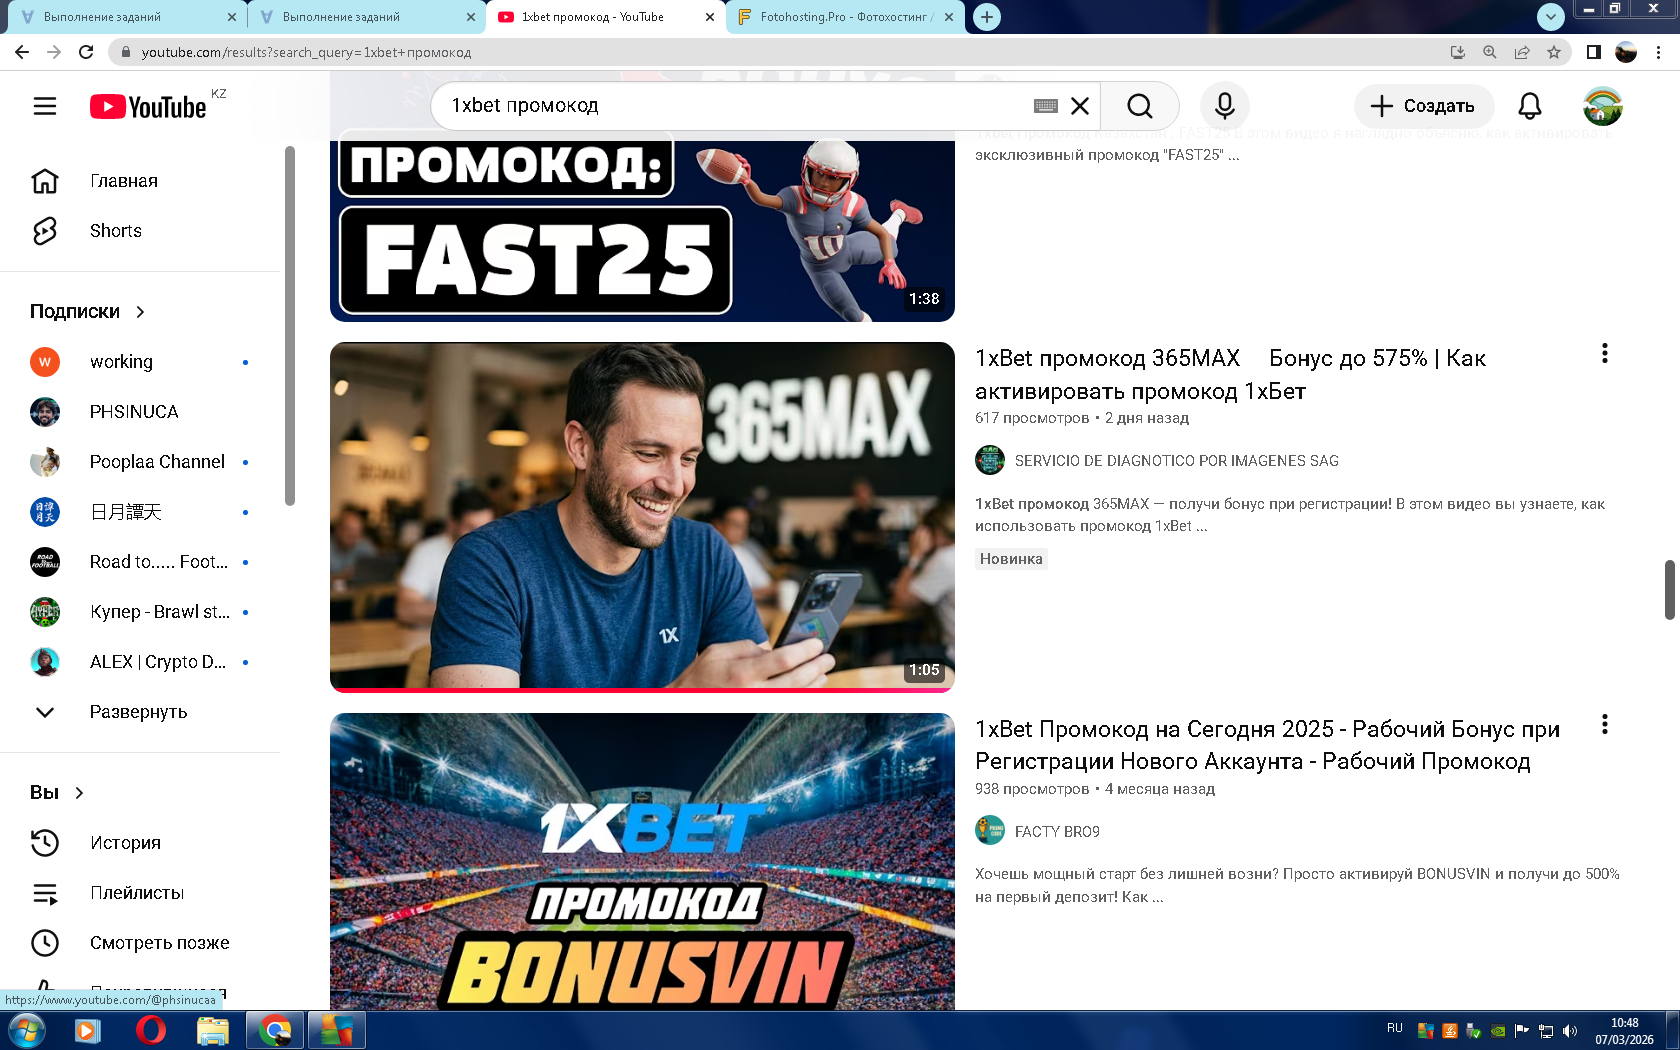Reload the page in Chrome
1680x1050 pixels.
tap(87, 52)
